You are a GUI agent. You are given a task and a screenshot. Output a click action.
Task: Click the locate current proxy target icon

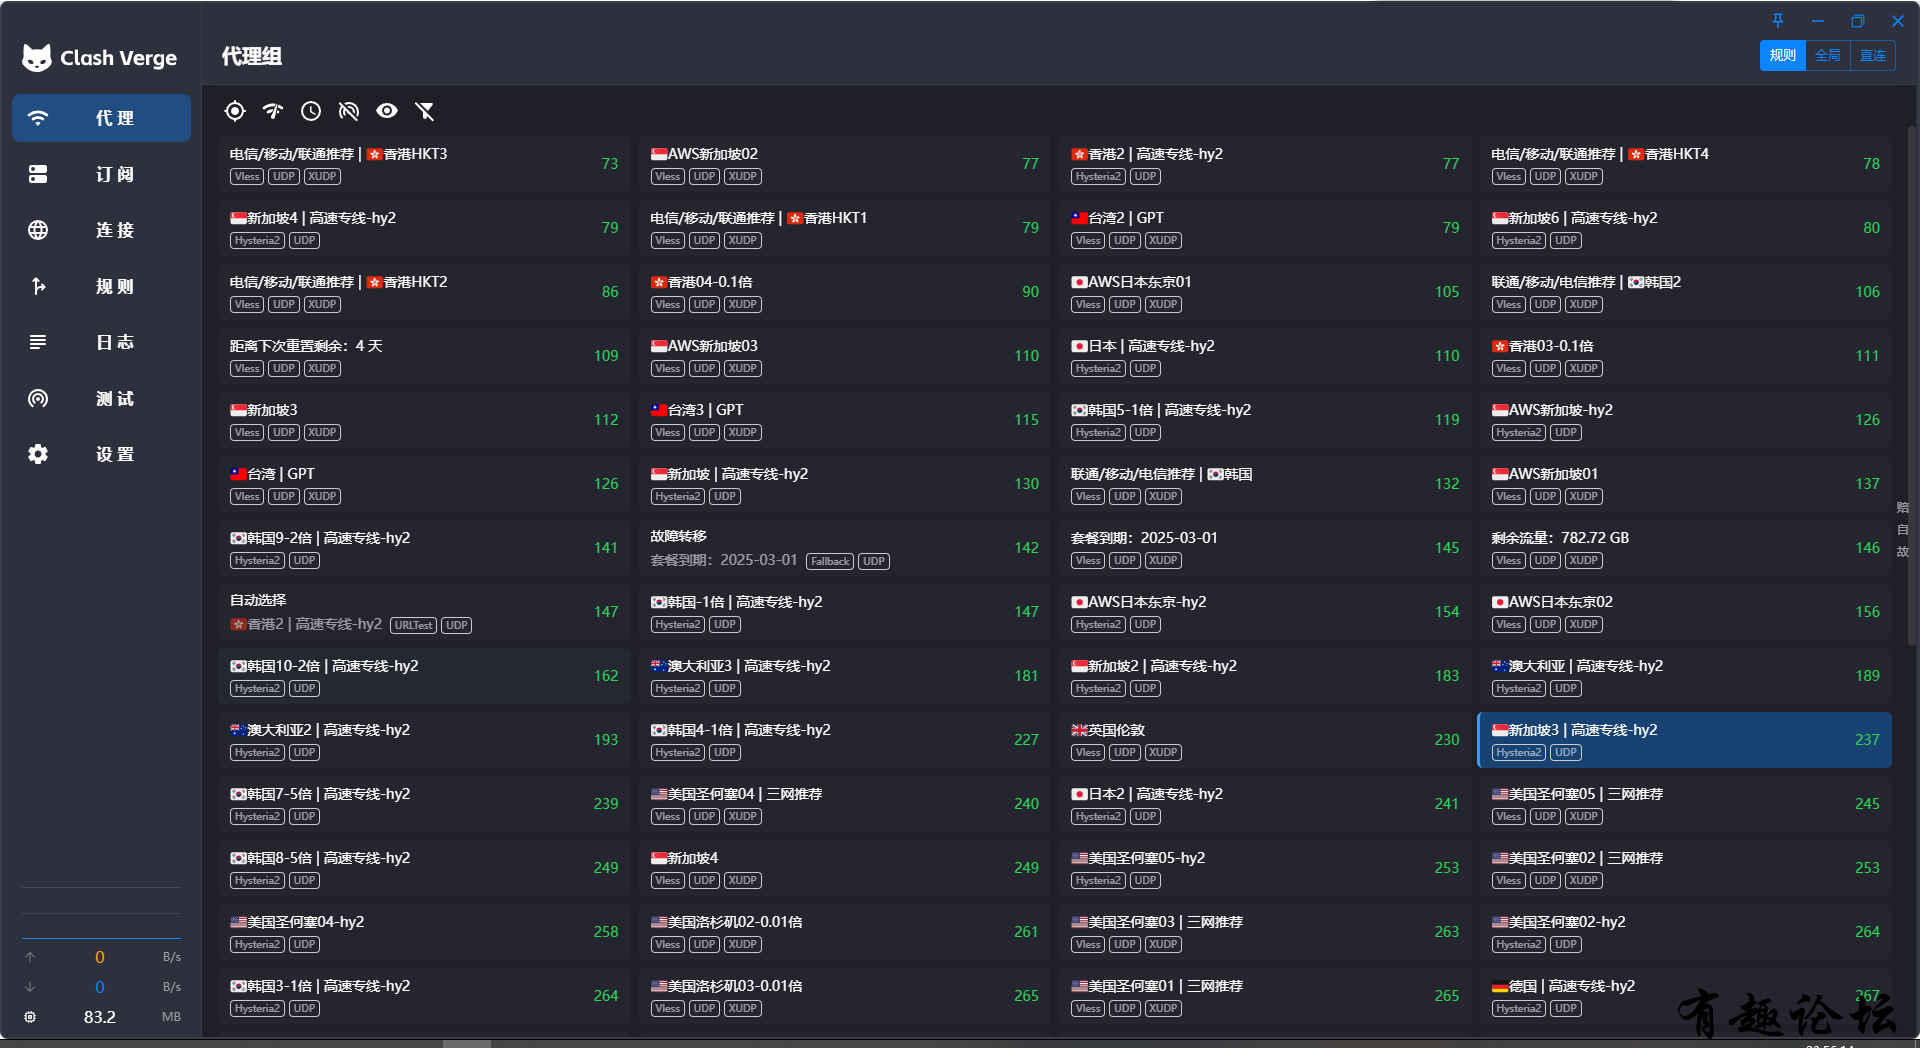pos(235,111)
